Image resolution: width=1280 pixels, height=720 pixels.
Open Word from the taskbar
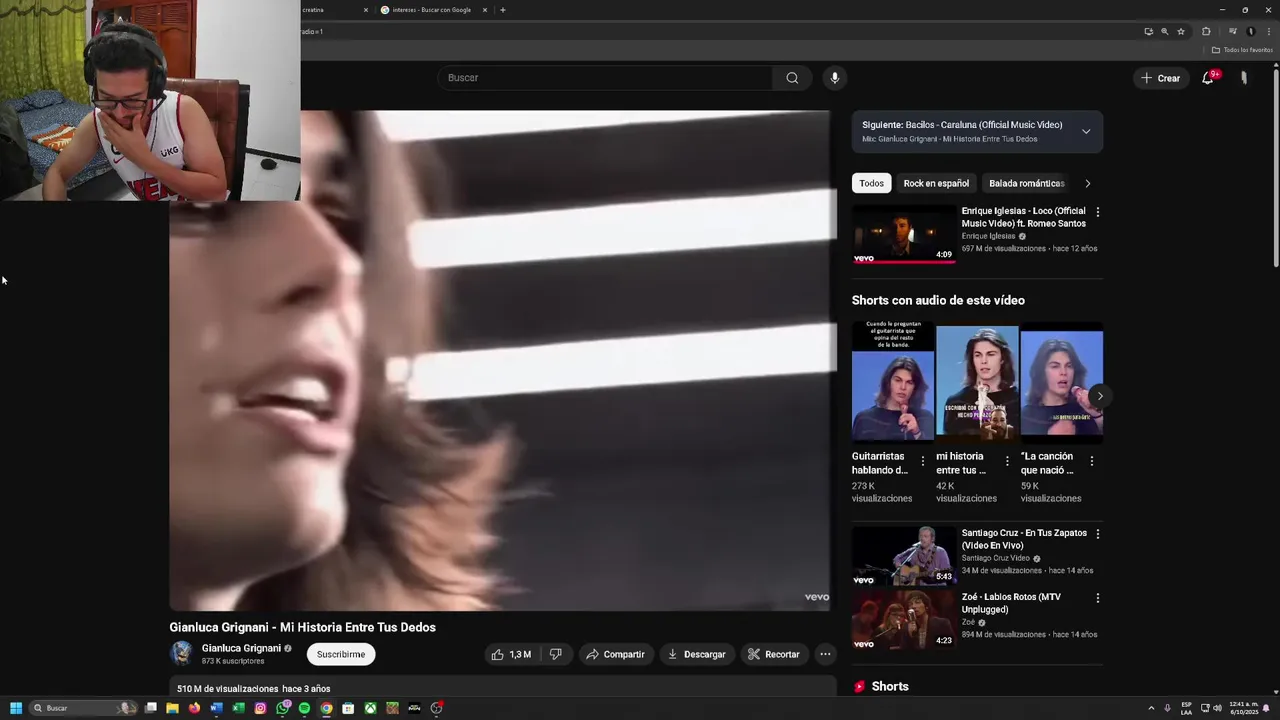pyautogui.click(x=216, y=708)
